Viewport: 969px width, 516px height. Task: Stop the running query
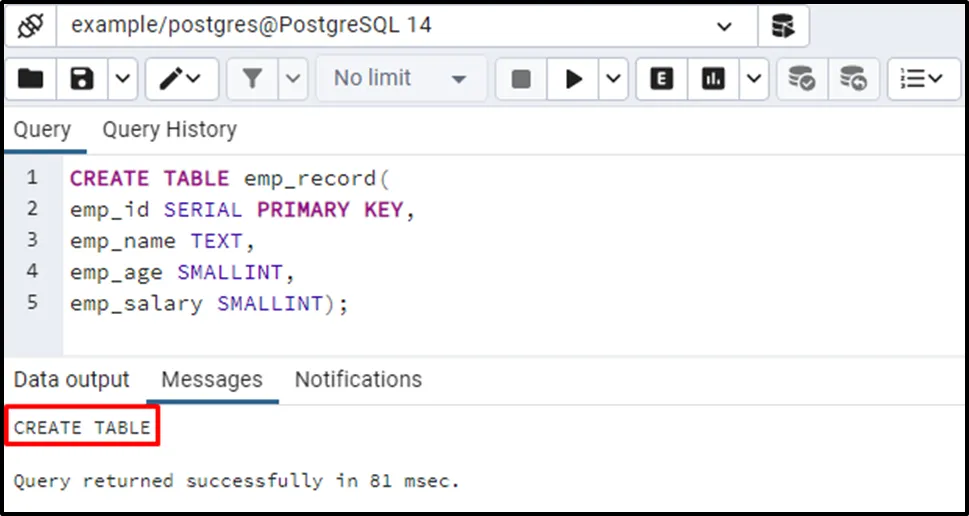(521, 78)
